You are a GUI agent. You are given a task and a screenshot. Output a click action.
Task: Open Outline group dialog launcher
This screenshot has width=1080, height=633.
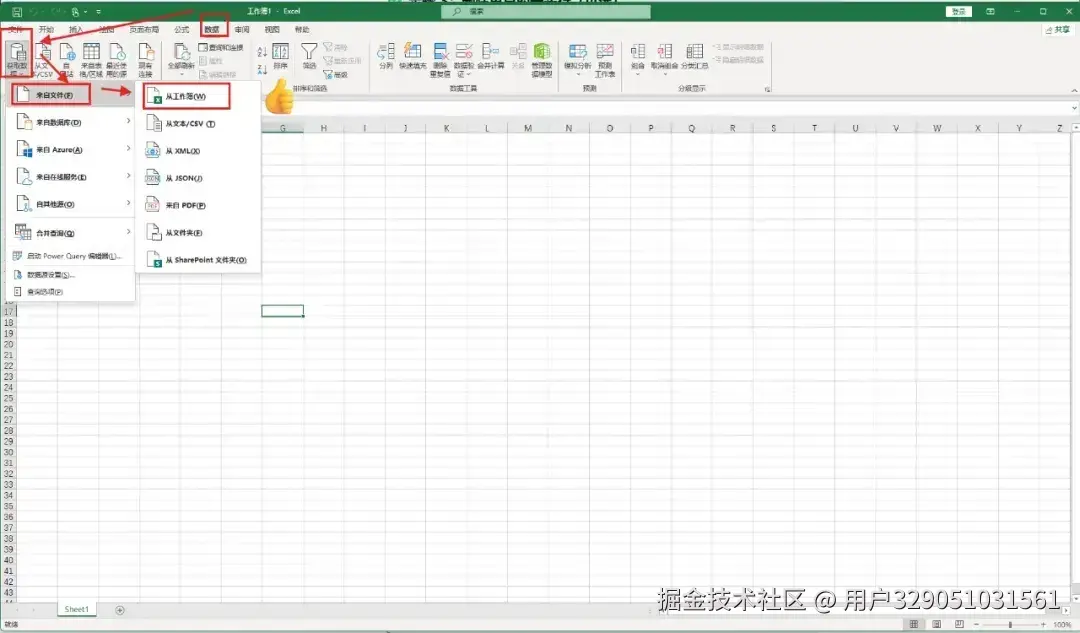(767, 90)
